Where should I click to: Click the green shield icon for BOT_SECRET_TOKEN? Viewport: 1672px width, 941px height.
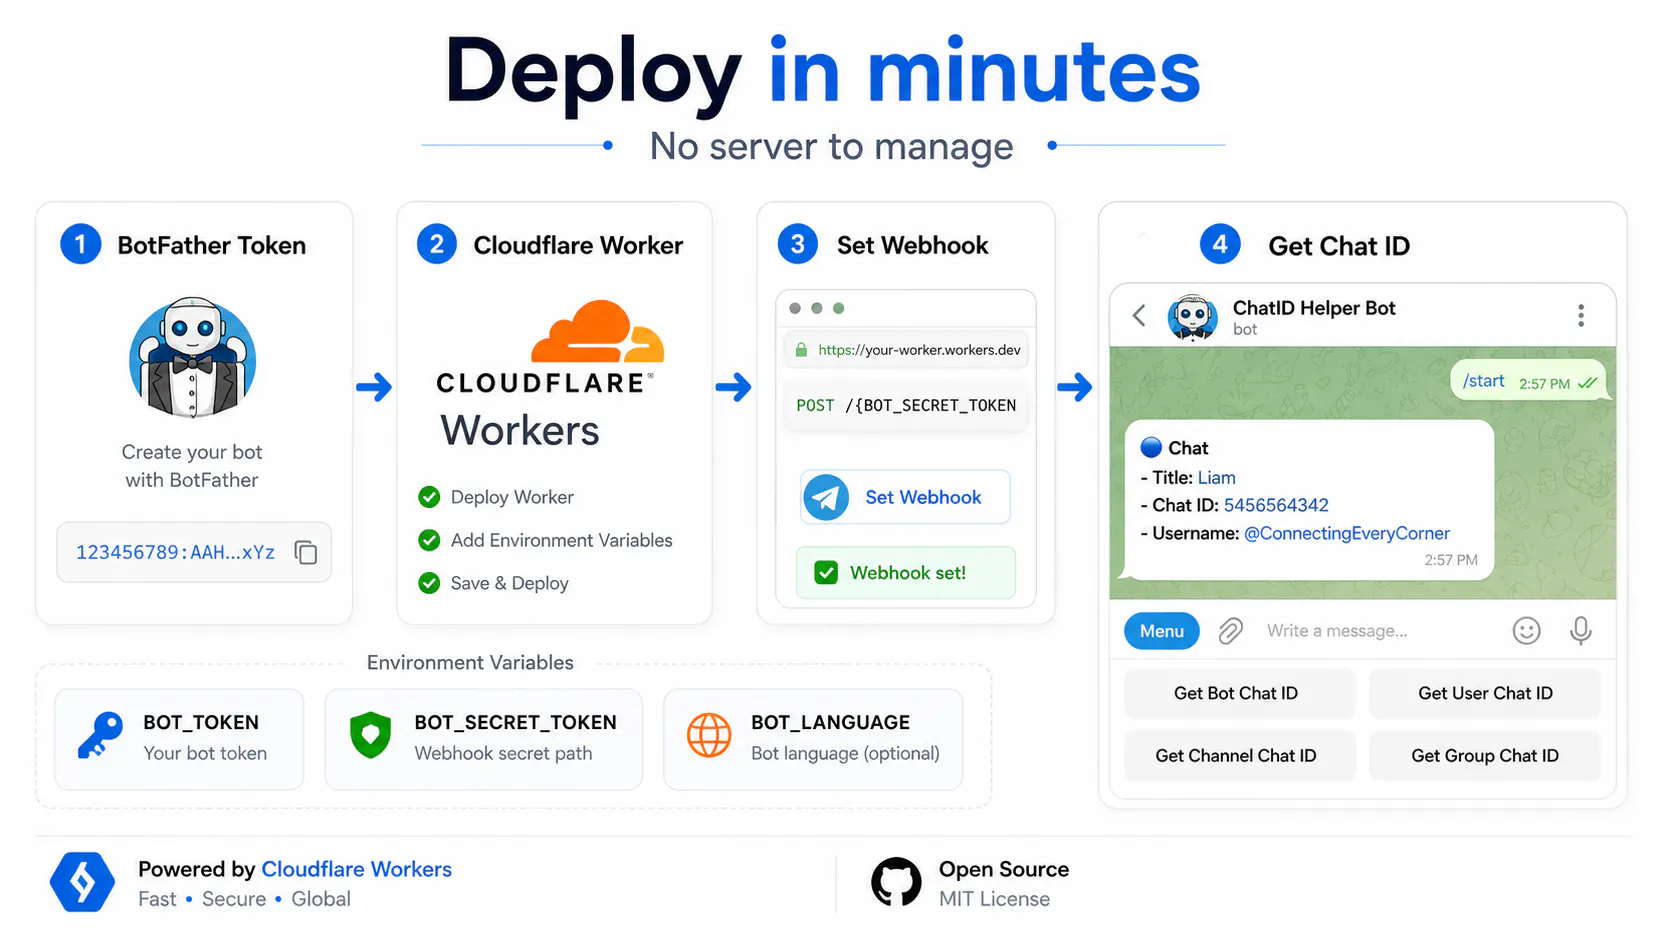pyautogui.click(x=370, y=736)
